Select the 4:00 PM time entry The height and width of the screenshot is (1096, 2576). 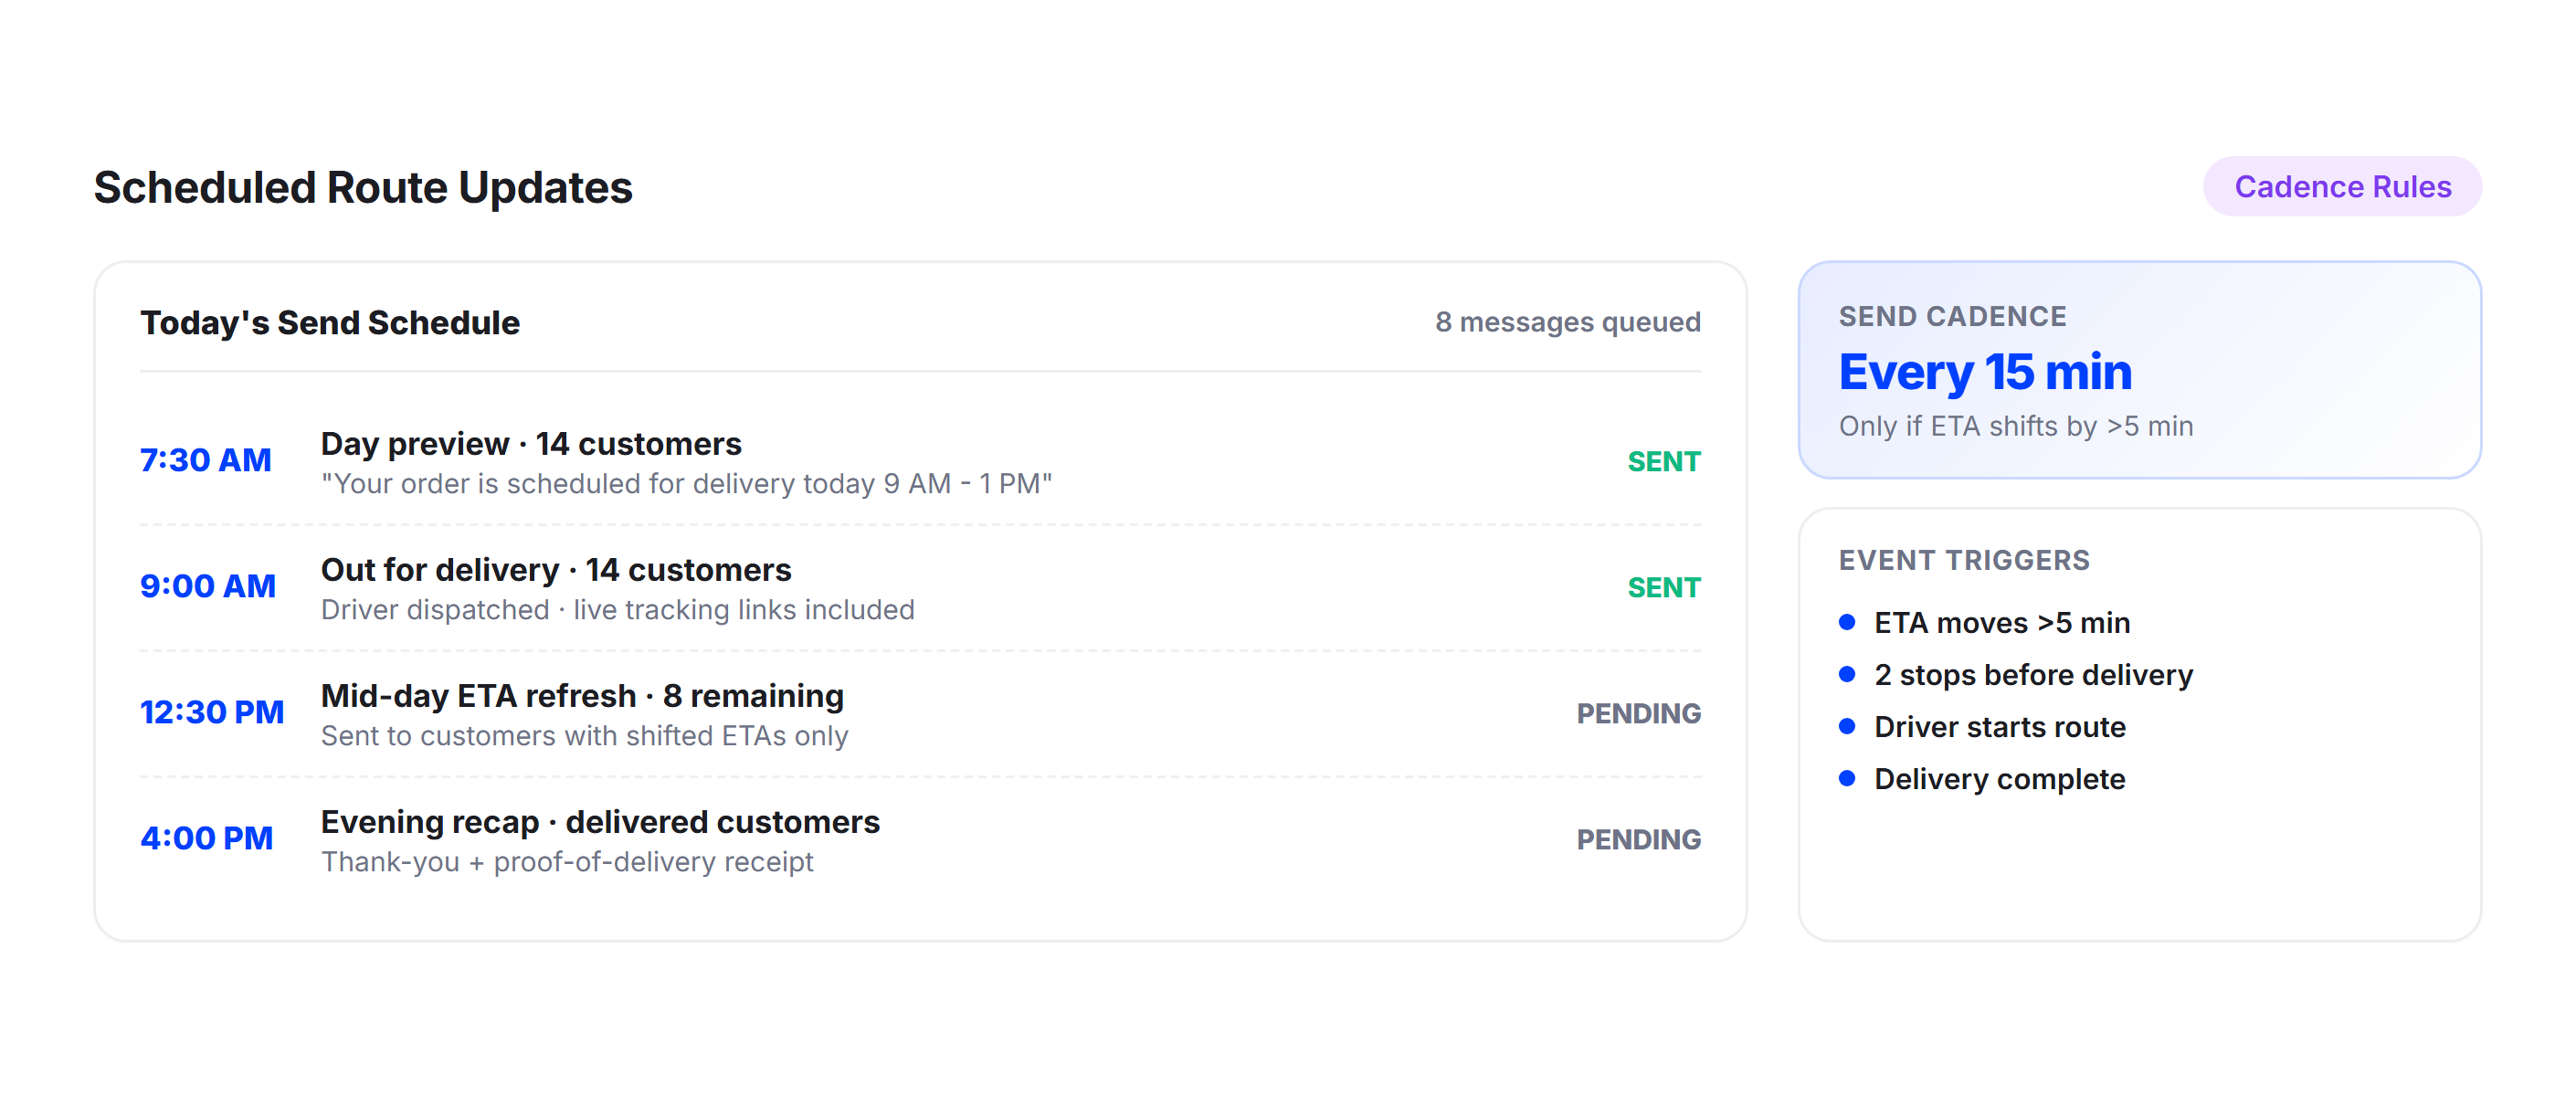[207, 838]
